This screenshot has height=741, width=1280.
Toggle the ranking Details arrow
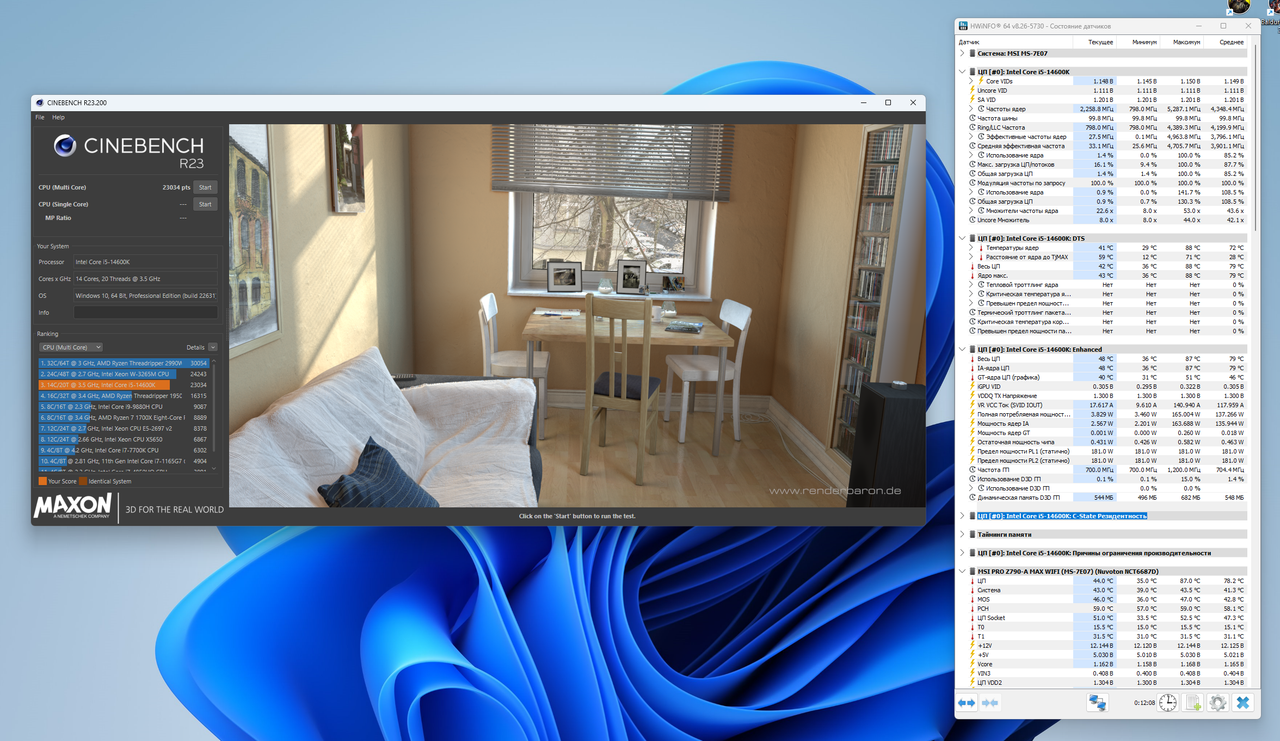coord(213,347)
